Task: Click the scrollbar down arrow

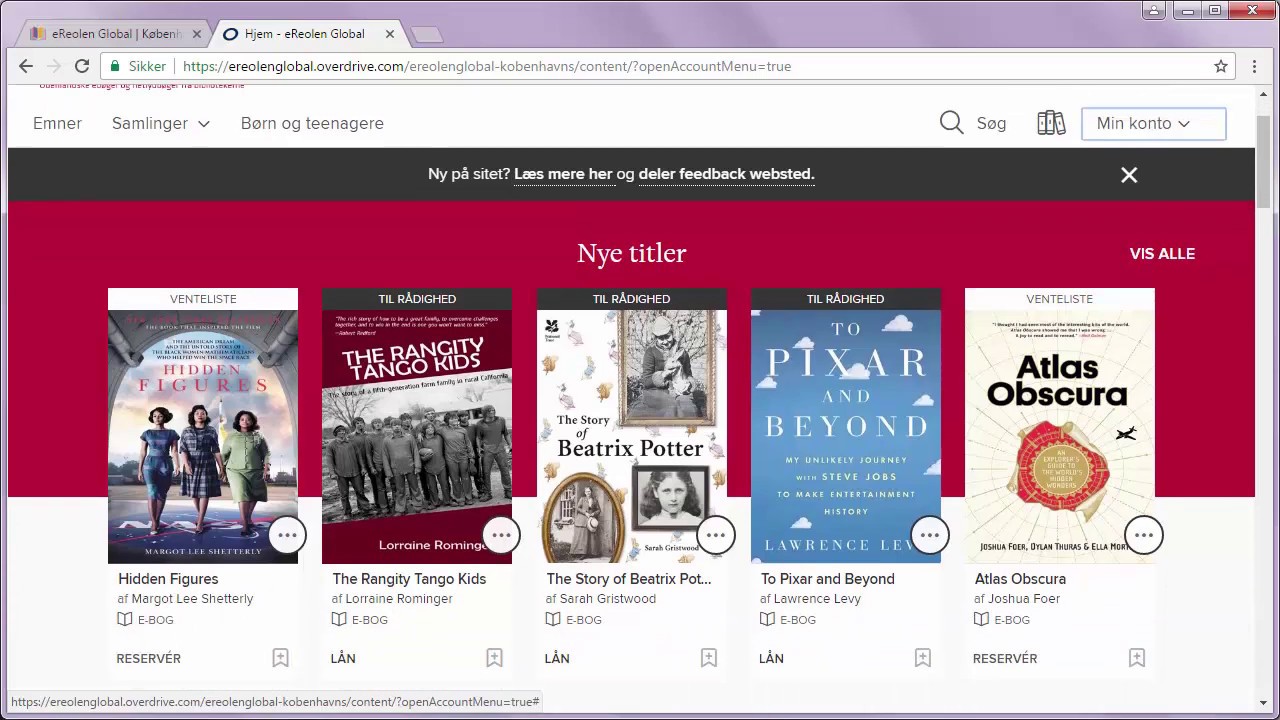Action: 1263,702
